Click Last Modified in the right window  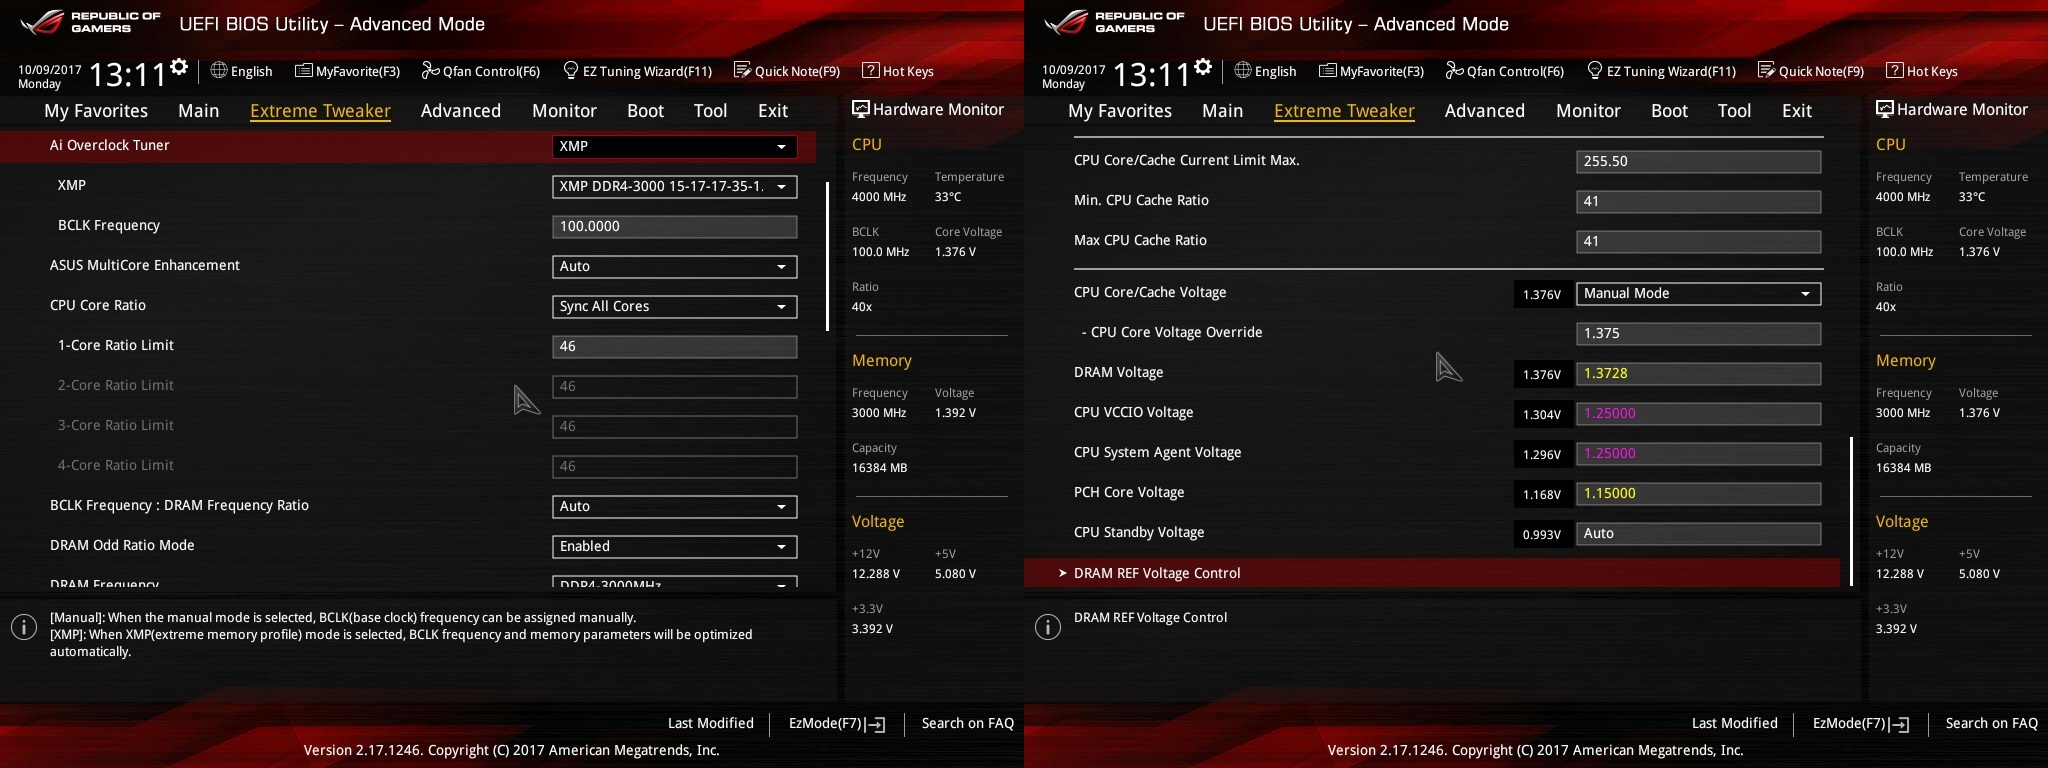click(x=1735, y=723)
